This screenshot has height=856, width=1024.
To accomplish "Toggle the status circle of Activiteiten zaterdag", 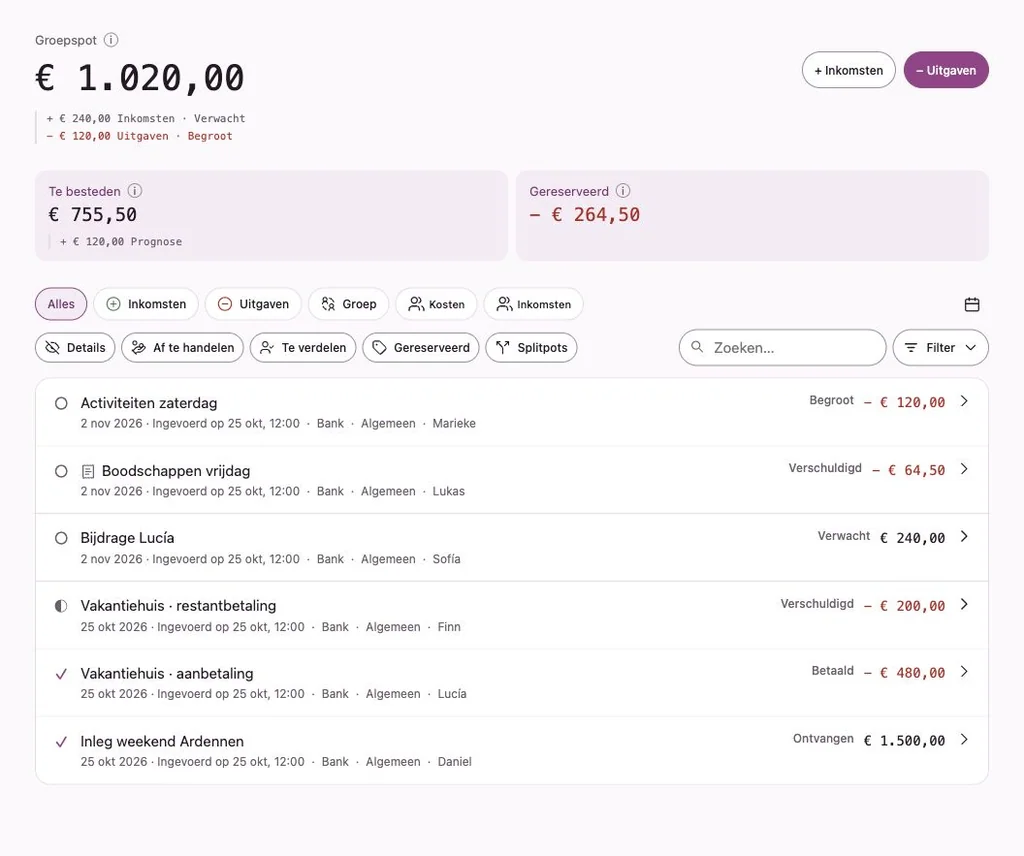I will point(61,404).
